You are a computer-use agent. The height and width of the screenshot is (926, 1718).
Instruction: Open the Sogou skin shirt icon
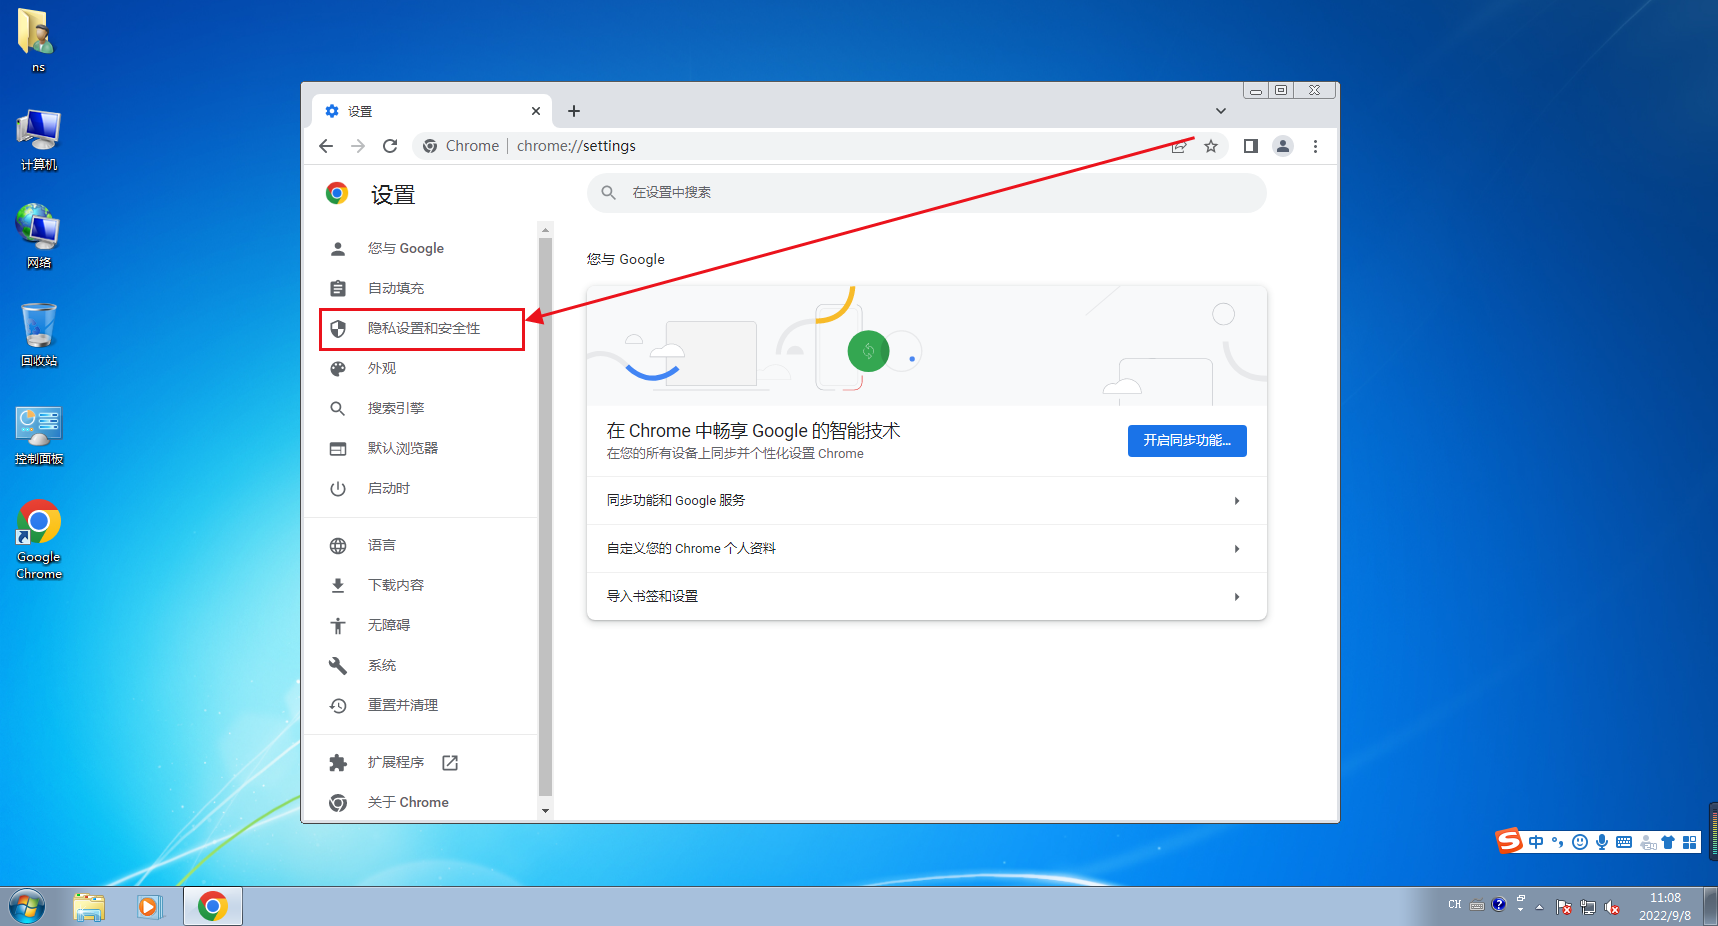[1668, 842]
